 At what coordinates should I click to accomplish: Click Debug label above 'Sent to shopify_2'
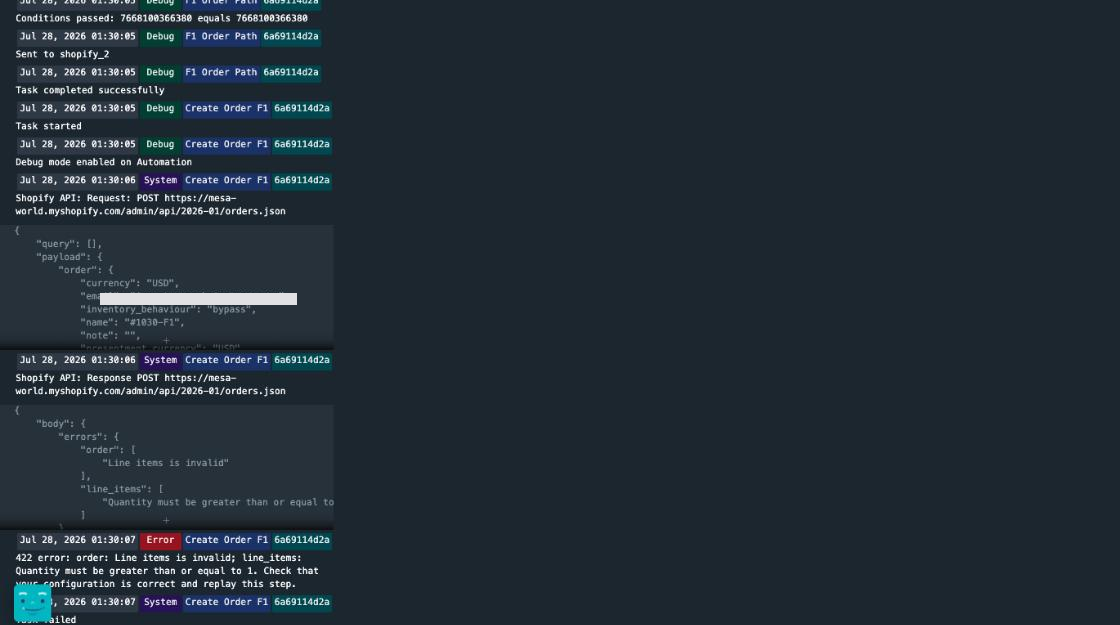click(160, 36)
